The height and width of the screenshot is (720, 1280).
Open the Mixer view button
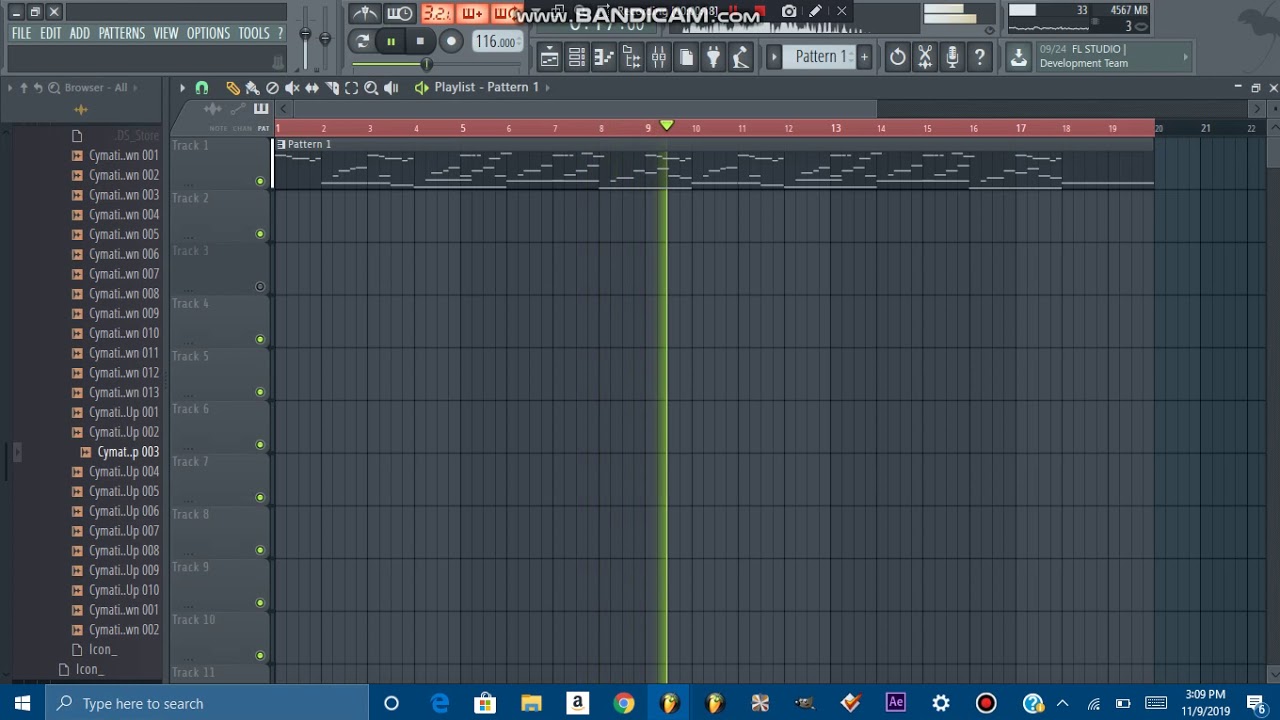(658, 58)
